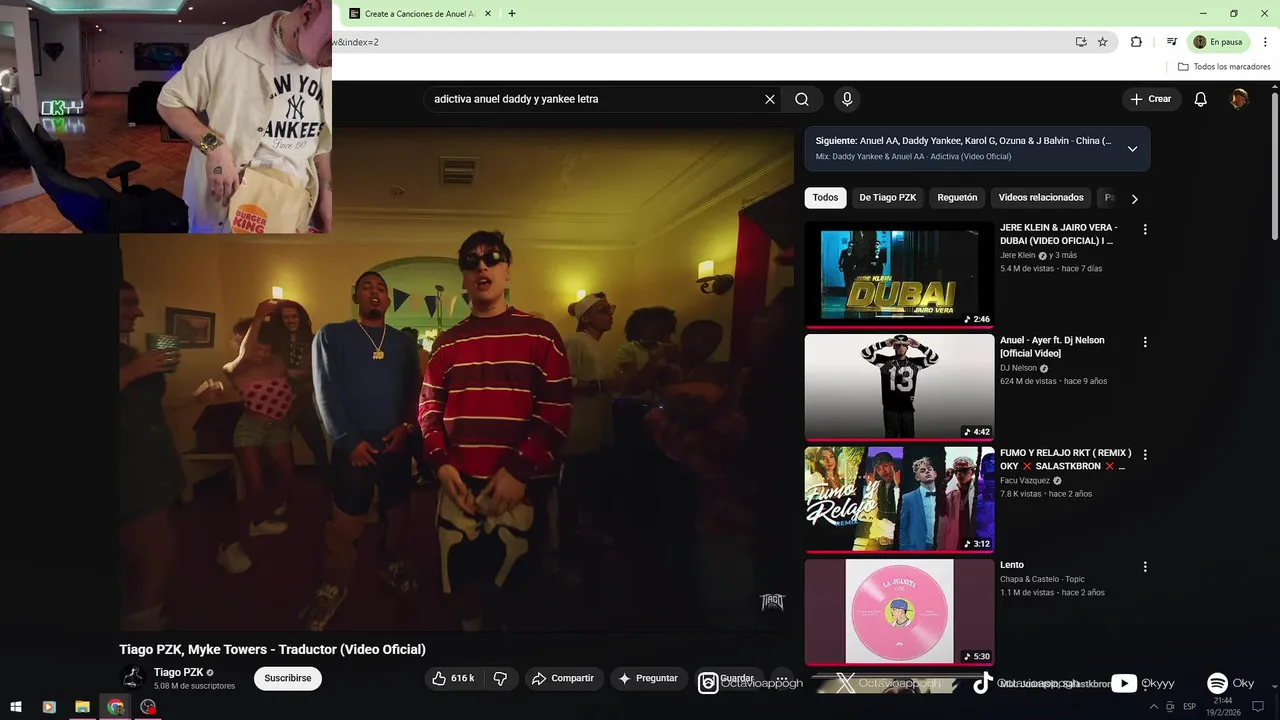Click the DJ Nelson channel name
1280x720 pixels.
pos(1018,368)
